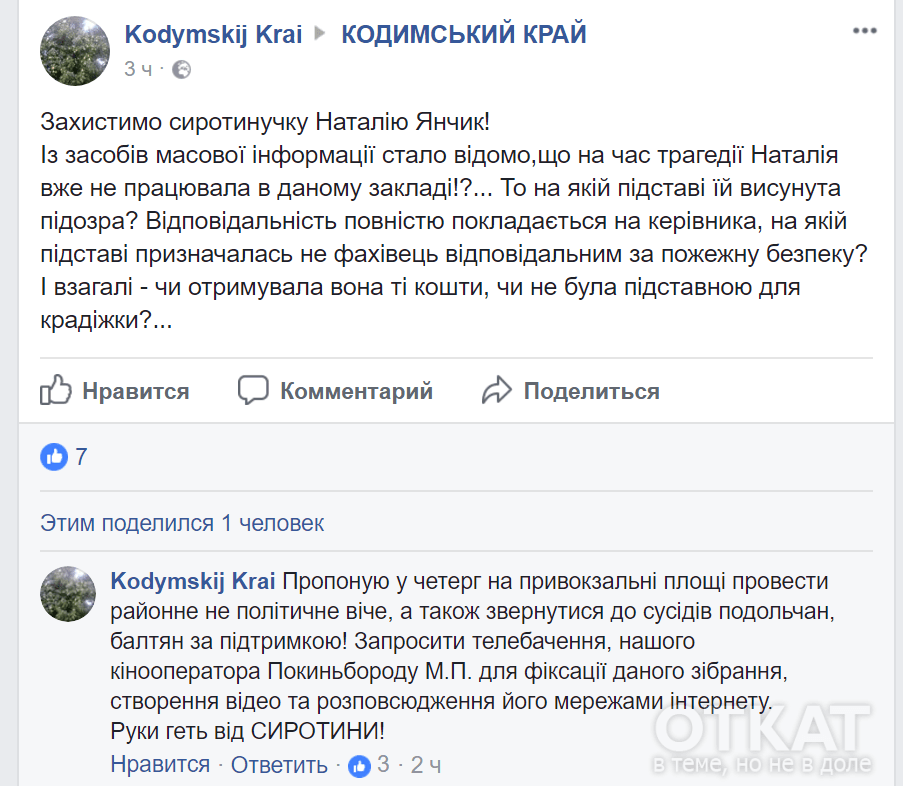Click the Share arrow icon

[497, 390]
